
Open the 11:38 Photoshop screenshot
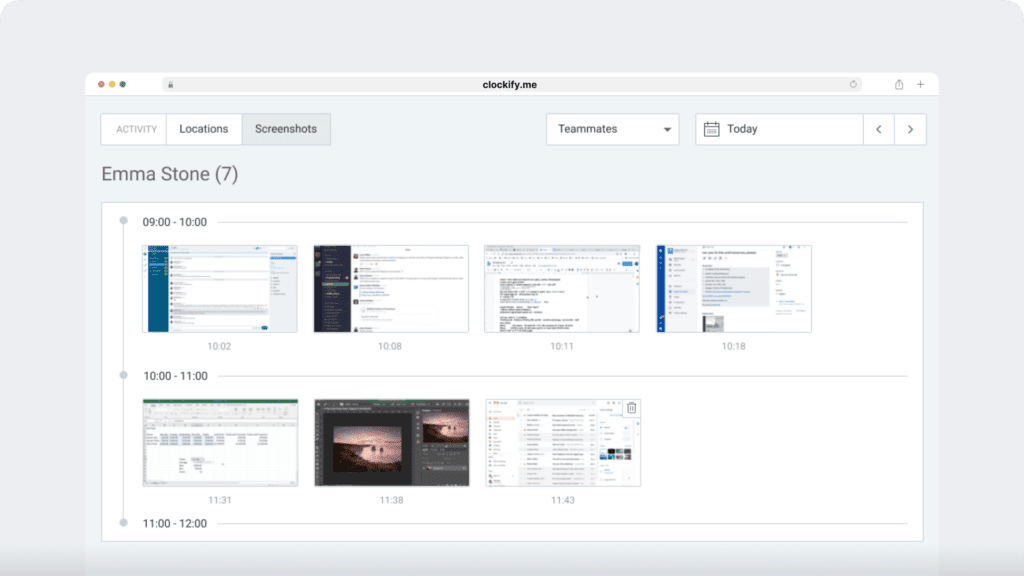tap(390, 442)
